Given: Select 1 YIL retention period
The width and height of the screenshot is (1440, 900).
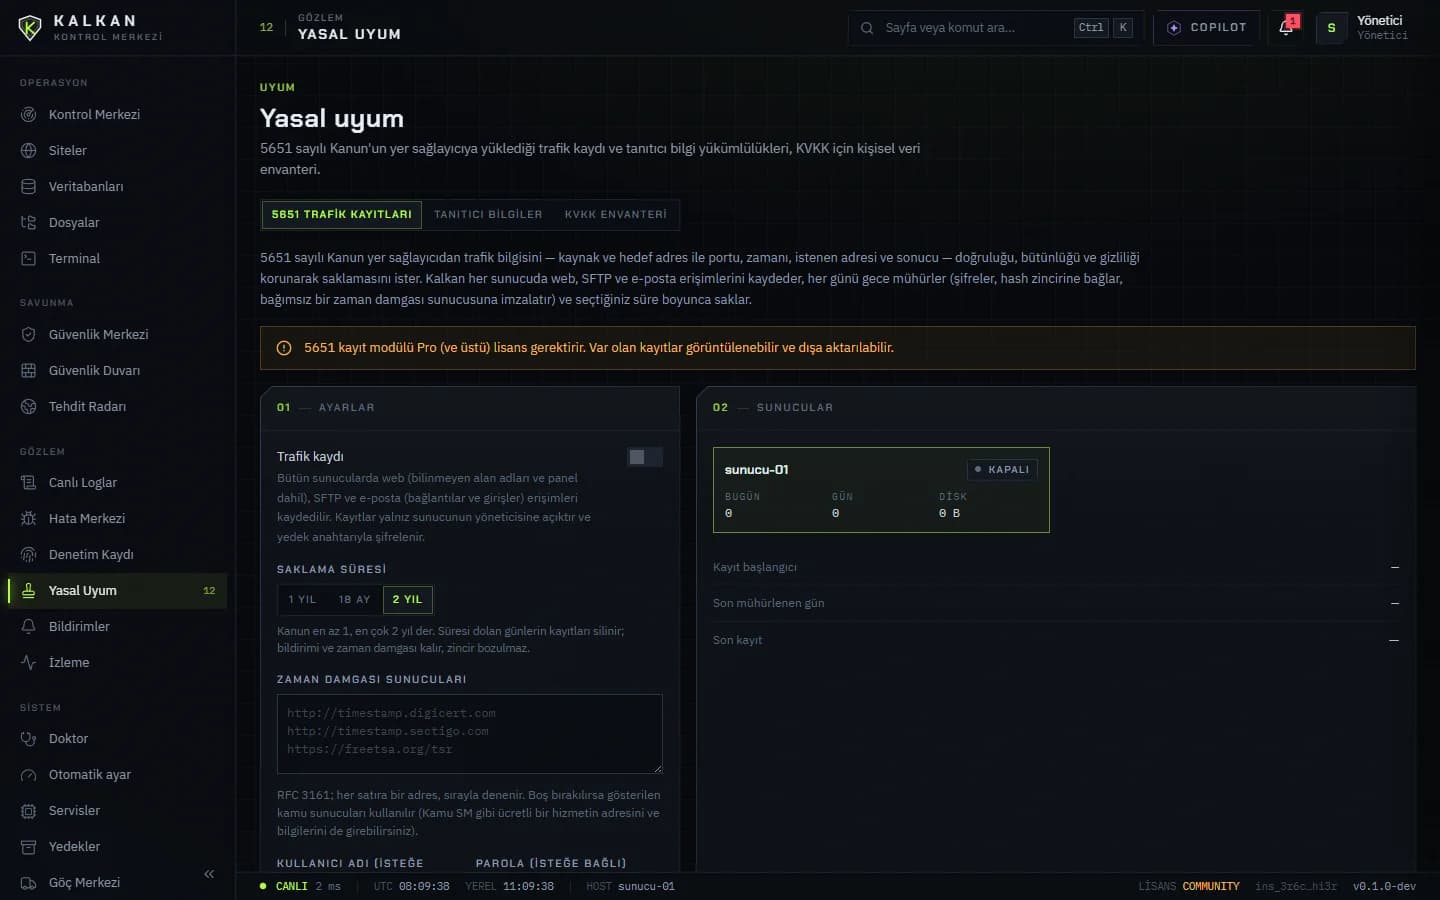Looking at the screenshot, I should tap(302, 599).
